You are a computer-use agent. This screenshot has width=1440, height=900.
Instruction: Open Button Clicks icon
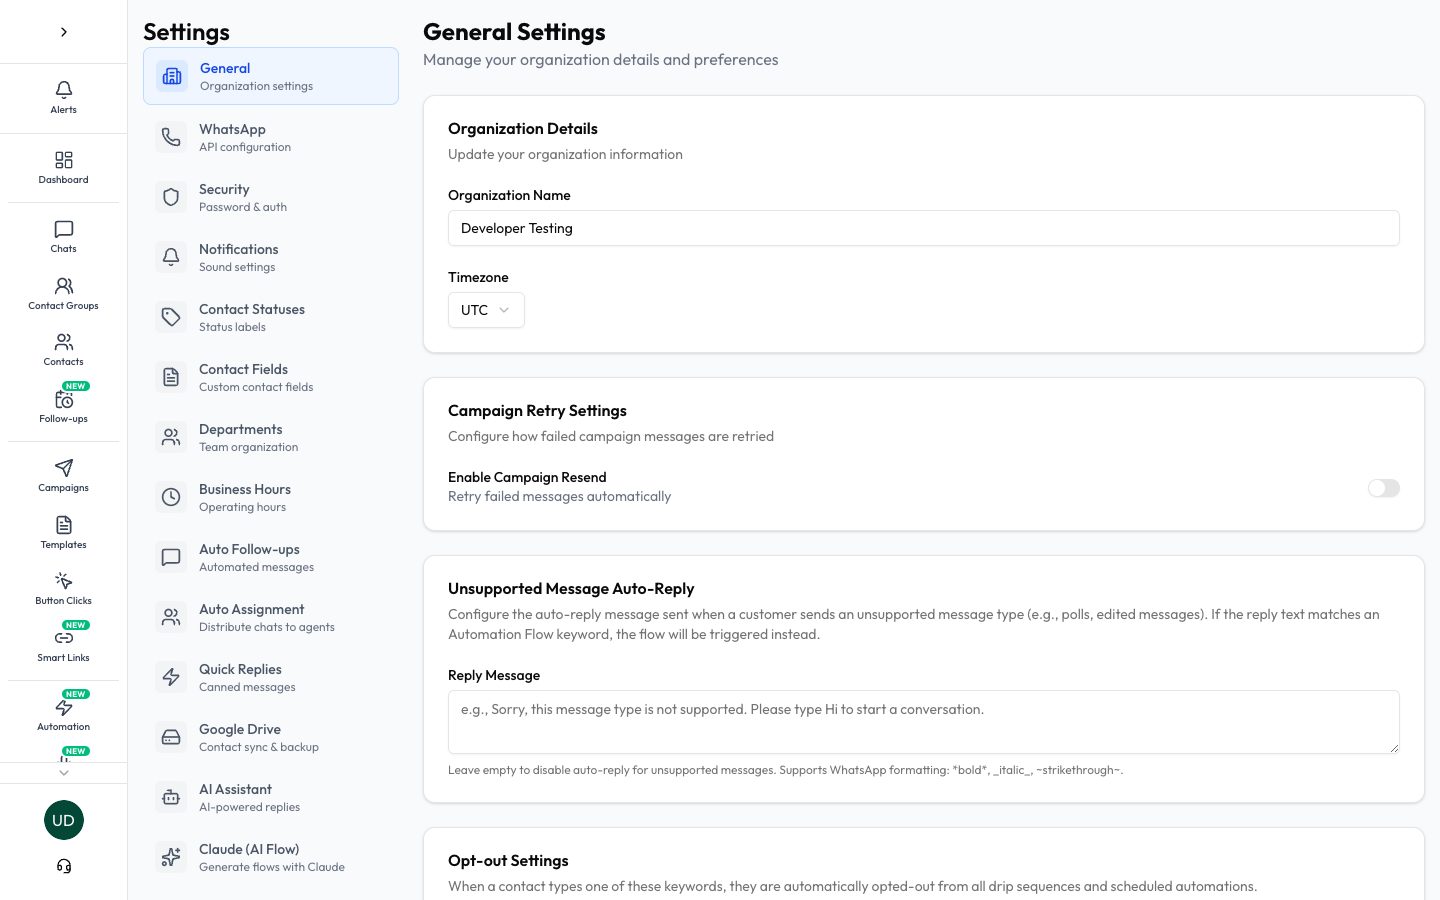click(64, 581)
